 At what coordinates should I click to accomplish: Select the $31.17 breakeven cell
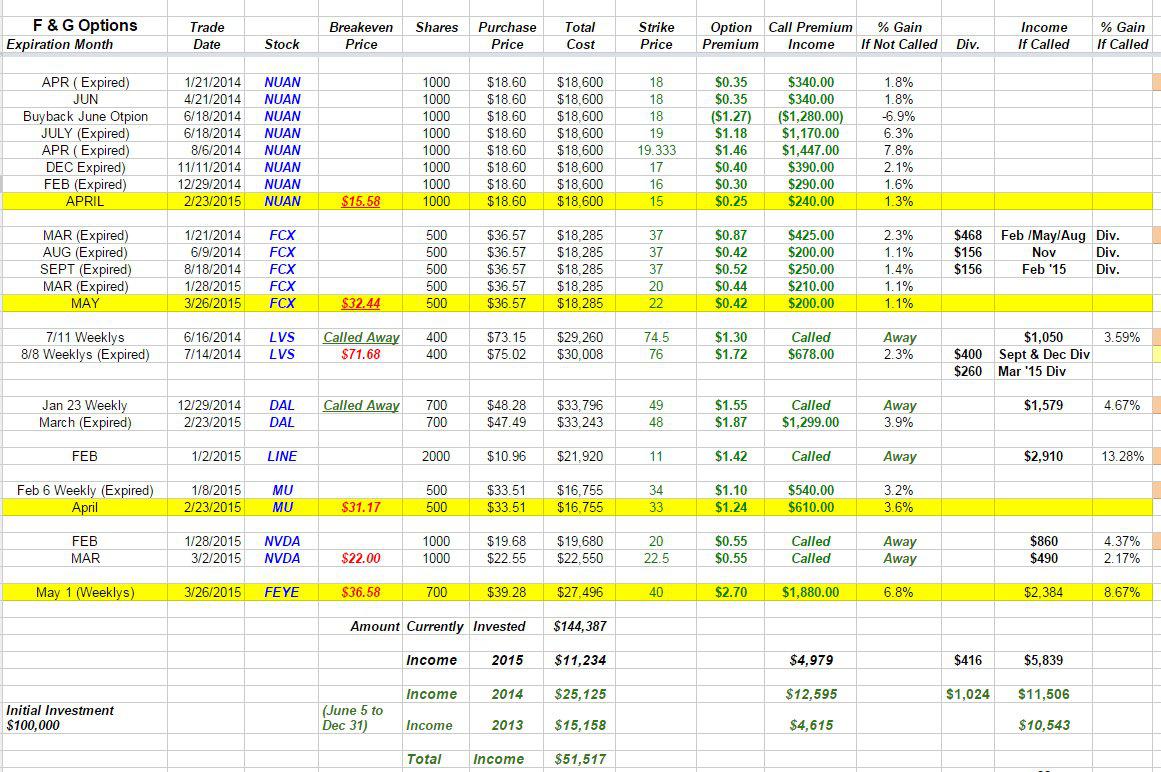click(361, 508)
